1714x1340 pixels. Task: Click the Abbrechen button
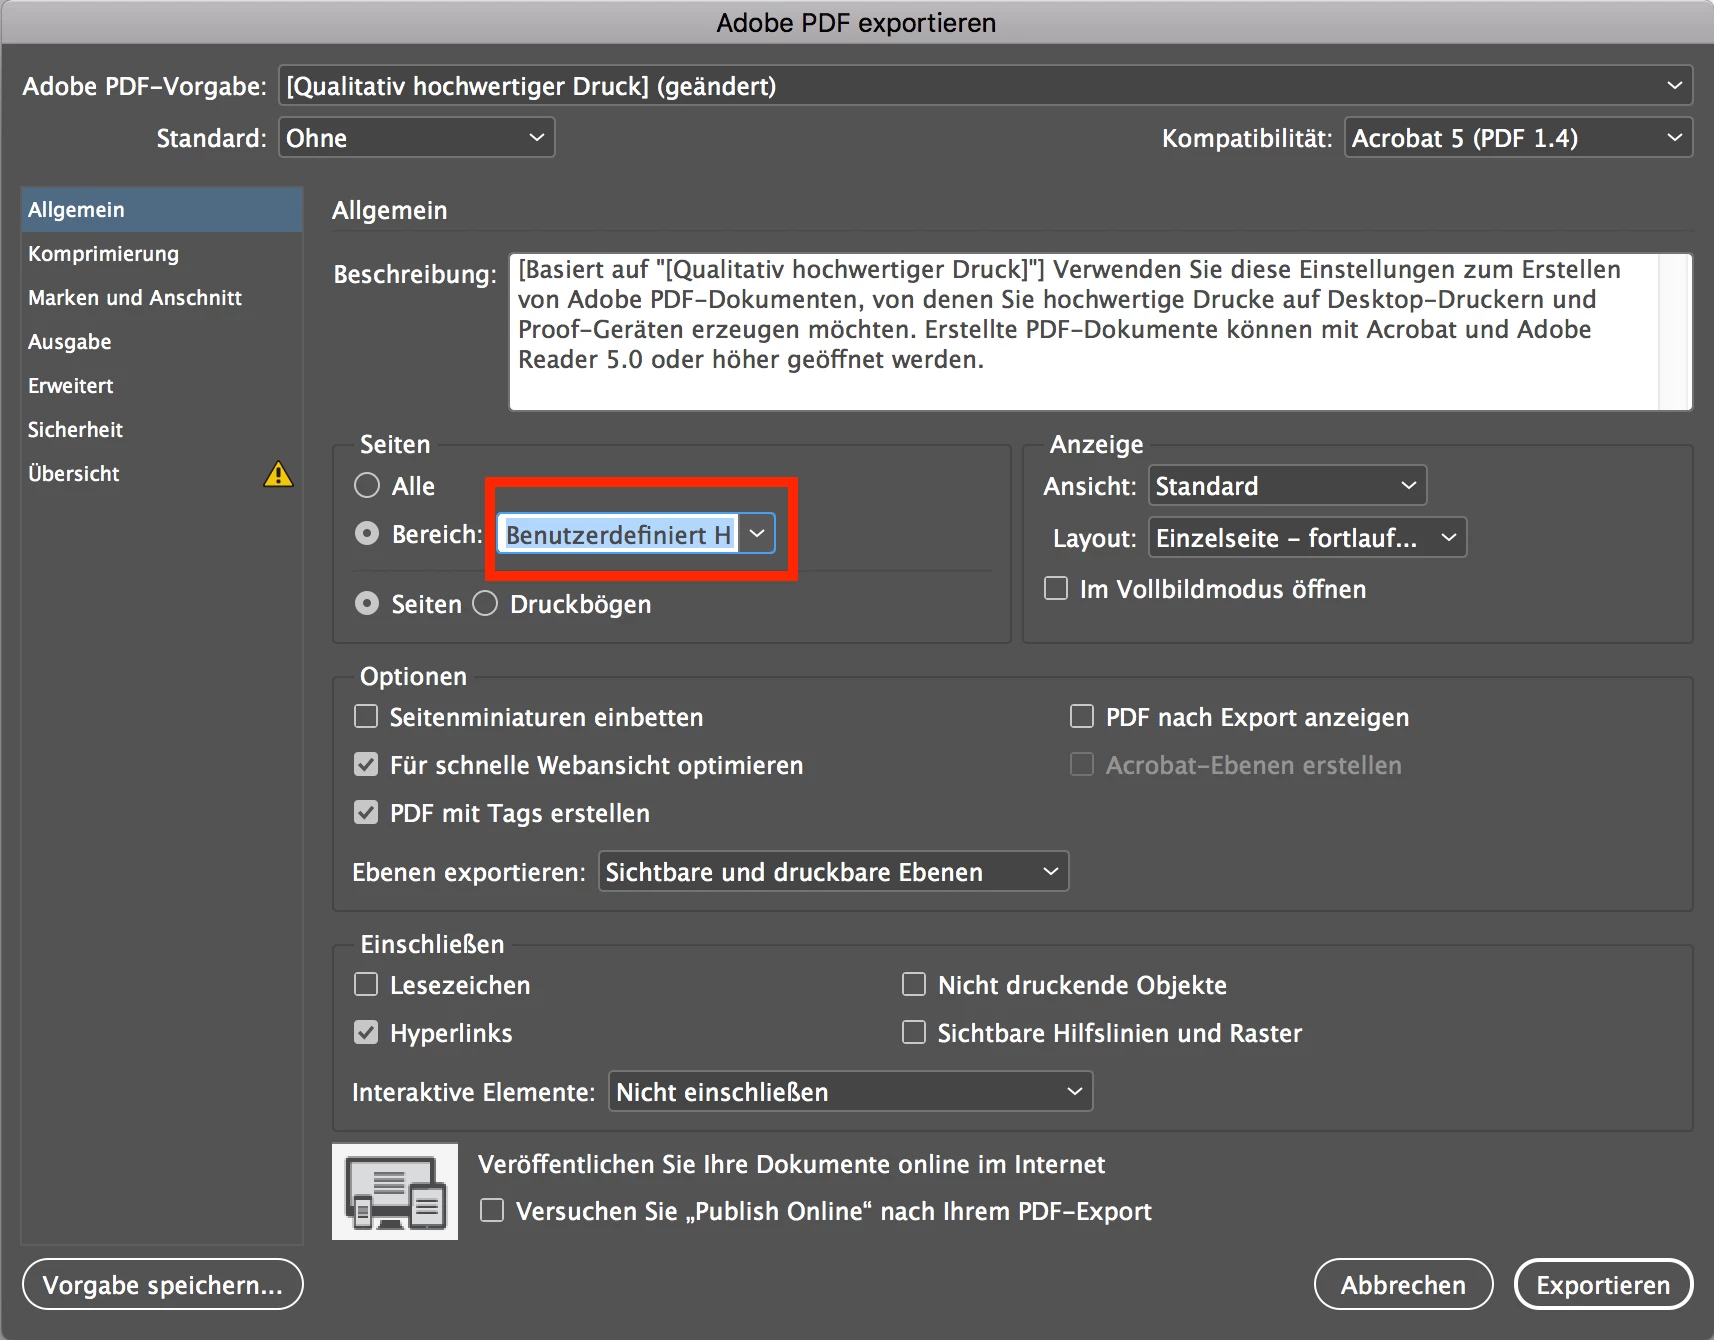(1403, 1285)
